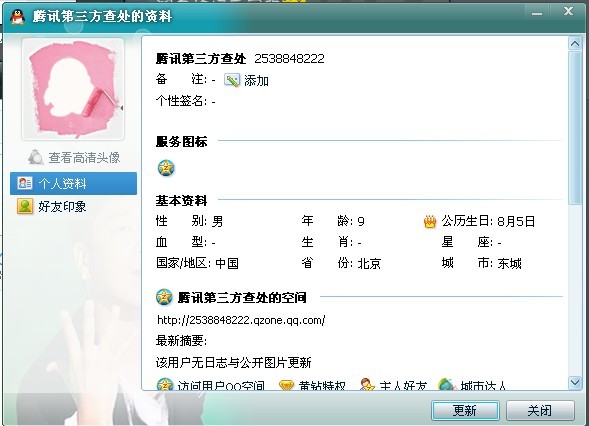
Task: Click the Qzone star icon under 服务图标
Action: click(x=166, y=168)
